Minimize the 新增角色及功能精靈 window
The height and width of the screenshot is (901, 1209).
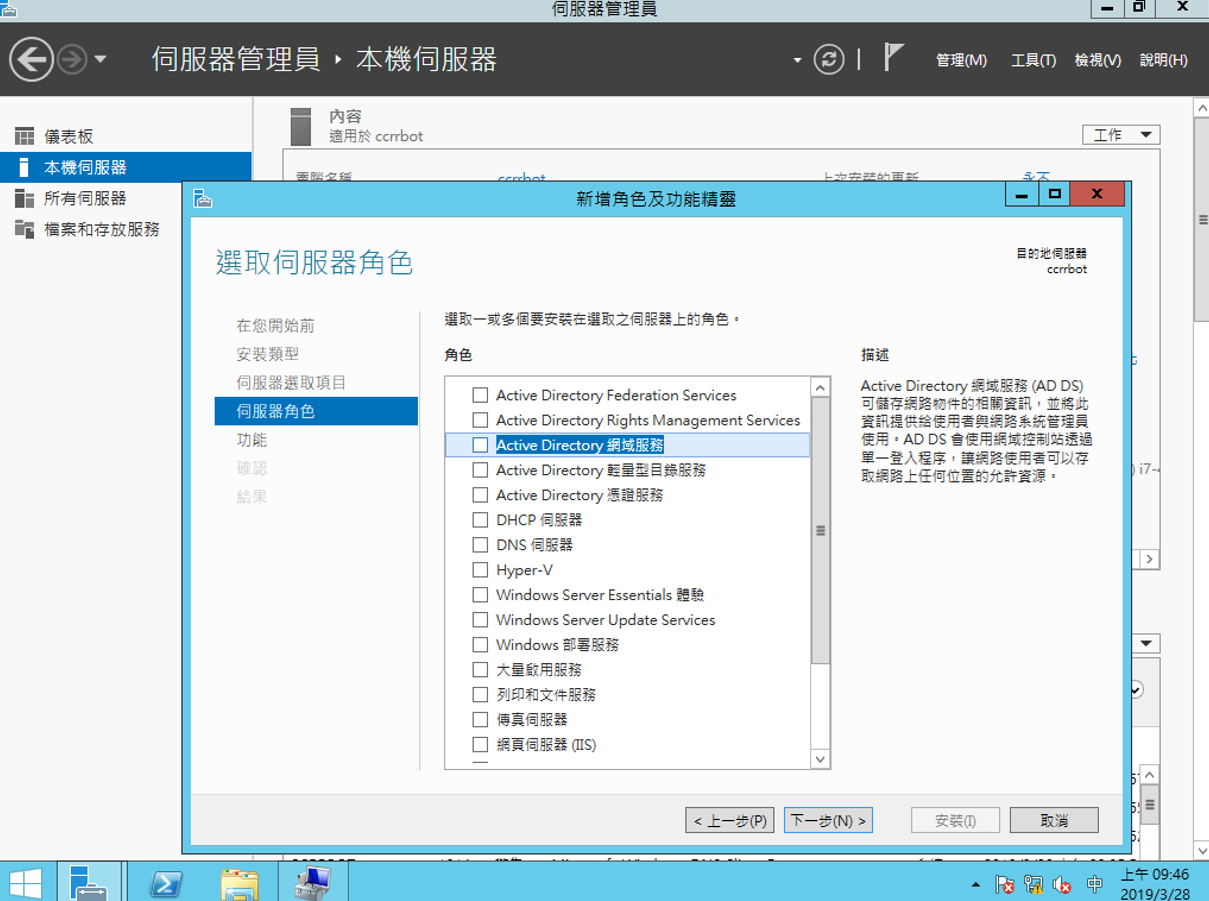1022,194
